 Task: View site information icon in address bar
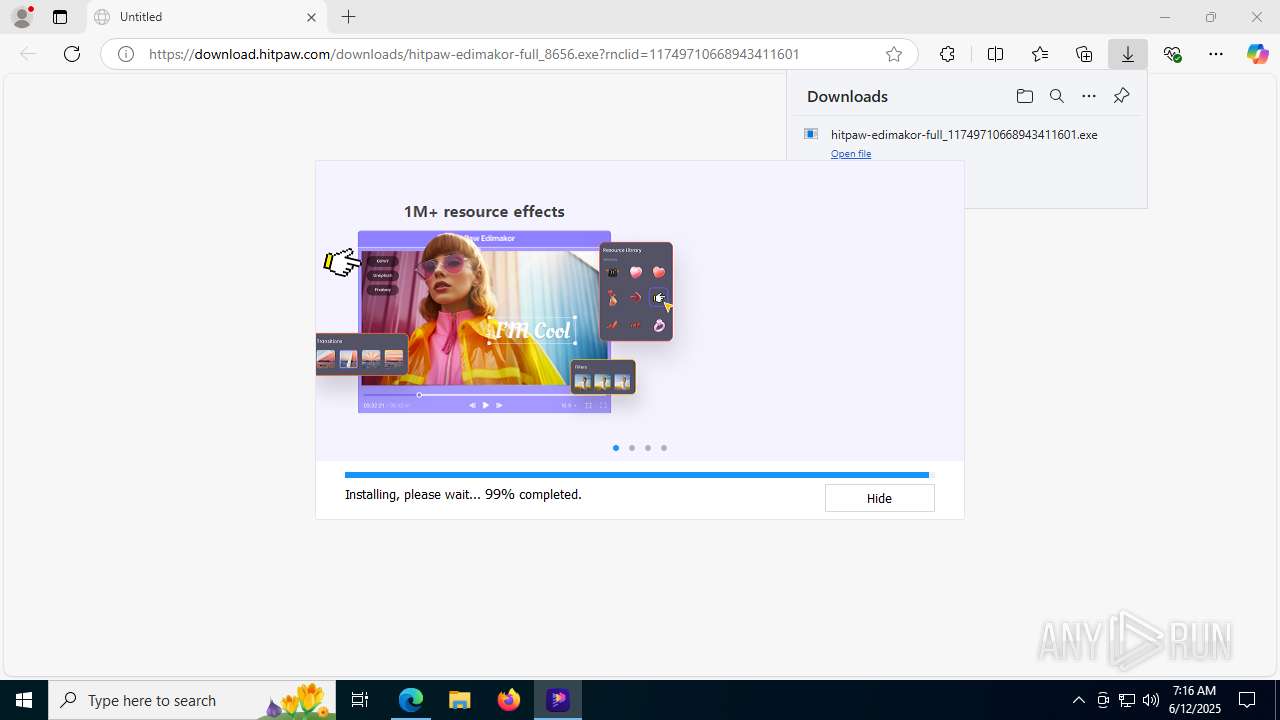(x=126, y=54)
